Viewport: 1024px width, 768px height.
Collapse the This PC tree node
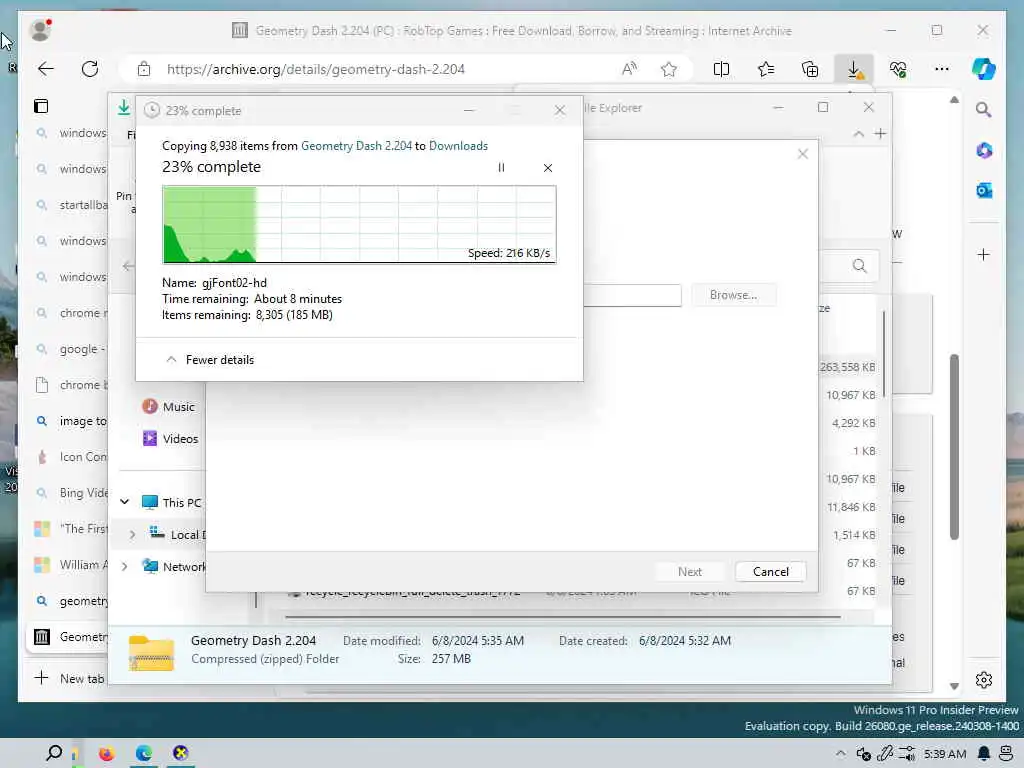(x=125, y=502)
